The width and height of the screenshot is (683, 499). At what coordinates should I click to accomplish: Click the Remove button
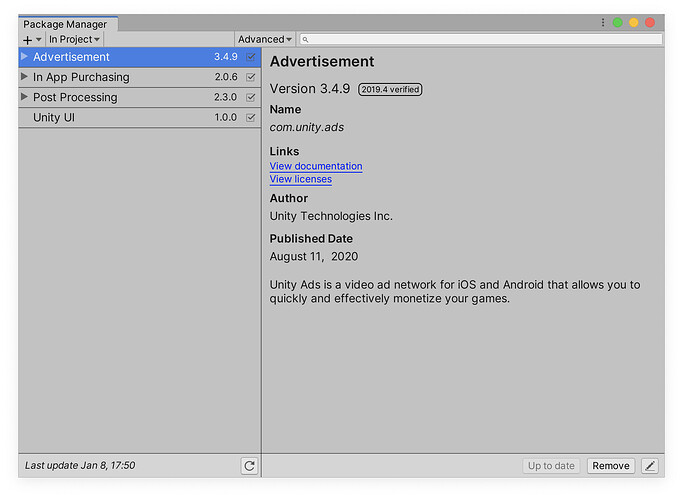tap(610, 466)
